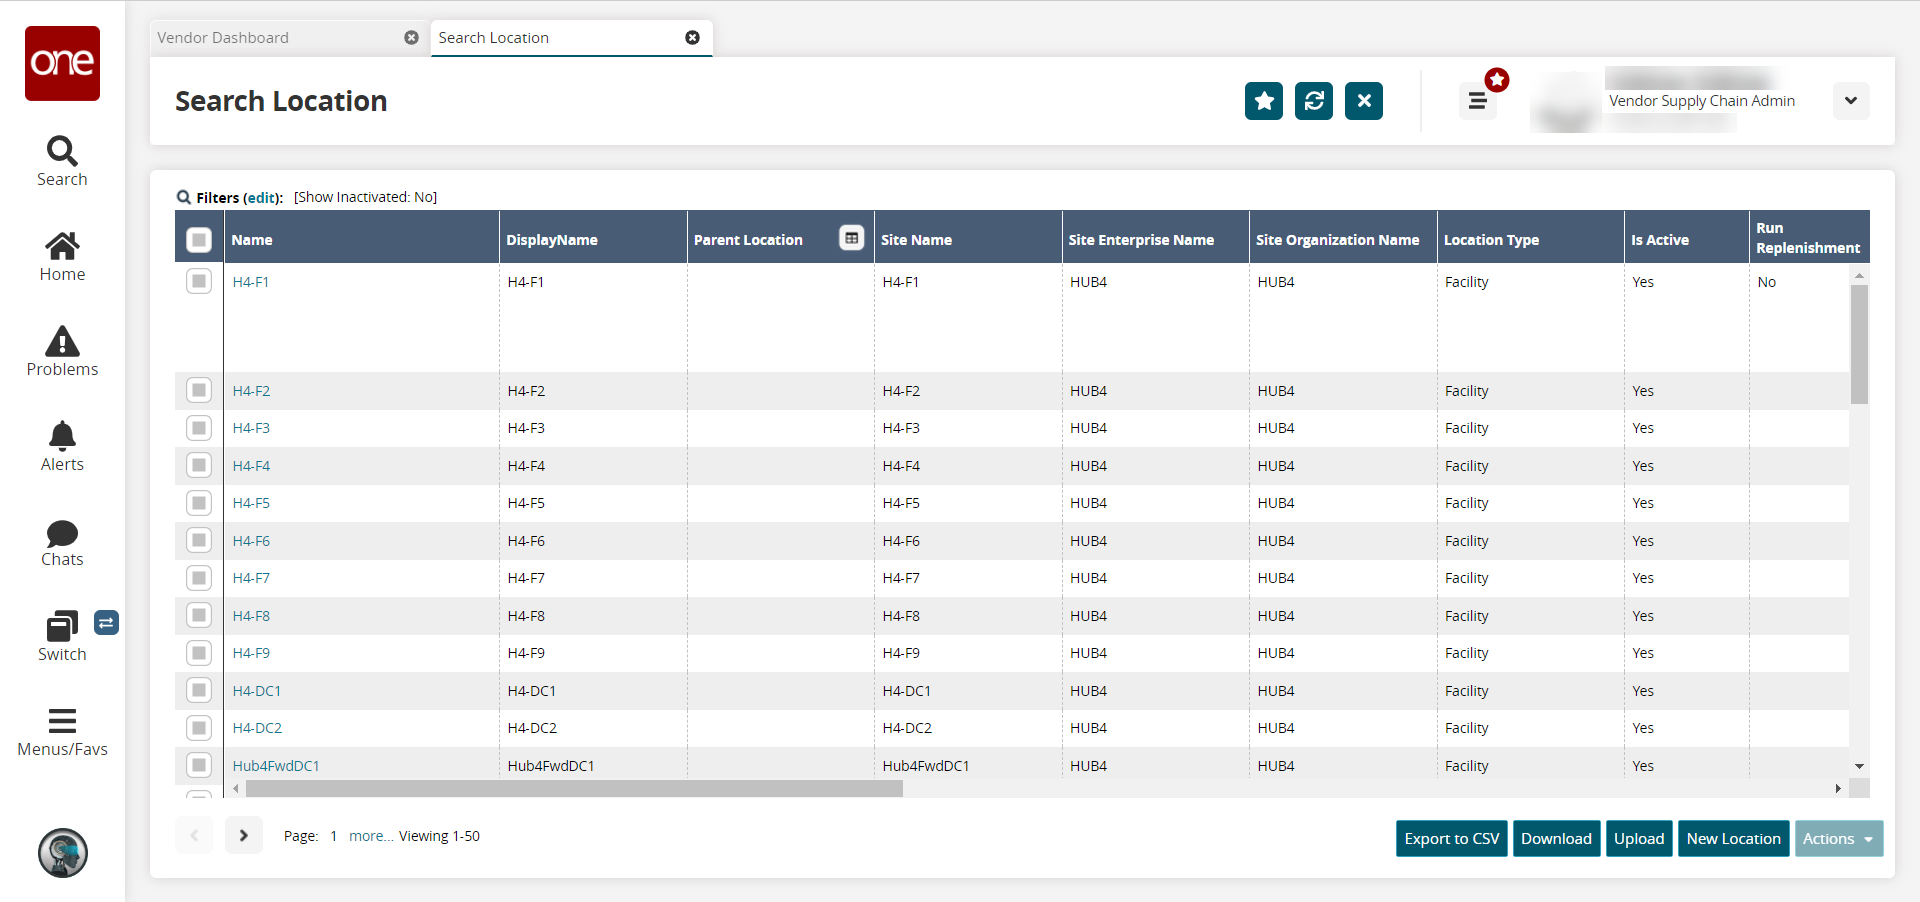Click the star favorite button in header
This screenshot has height=902, width=1920.
(x=1263, y=101)
